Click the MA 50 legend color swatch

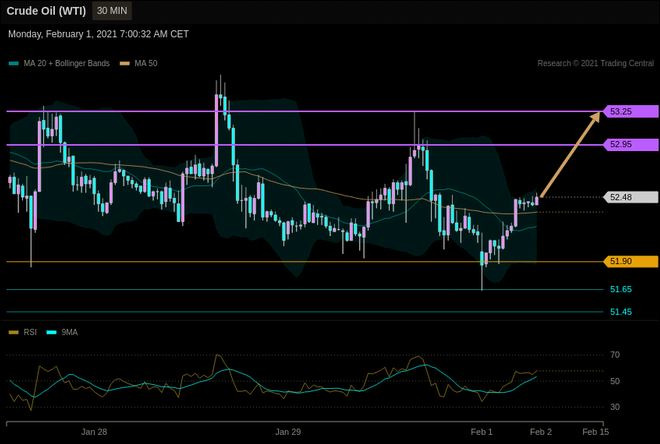(125, 64)
